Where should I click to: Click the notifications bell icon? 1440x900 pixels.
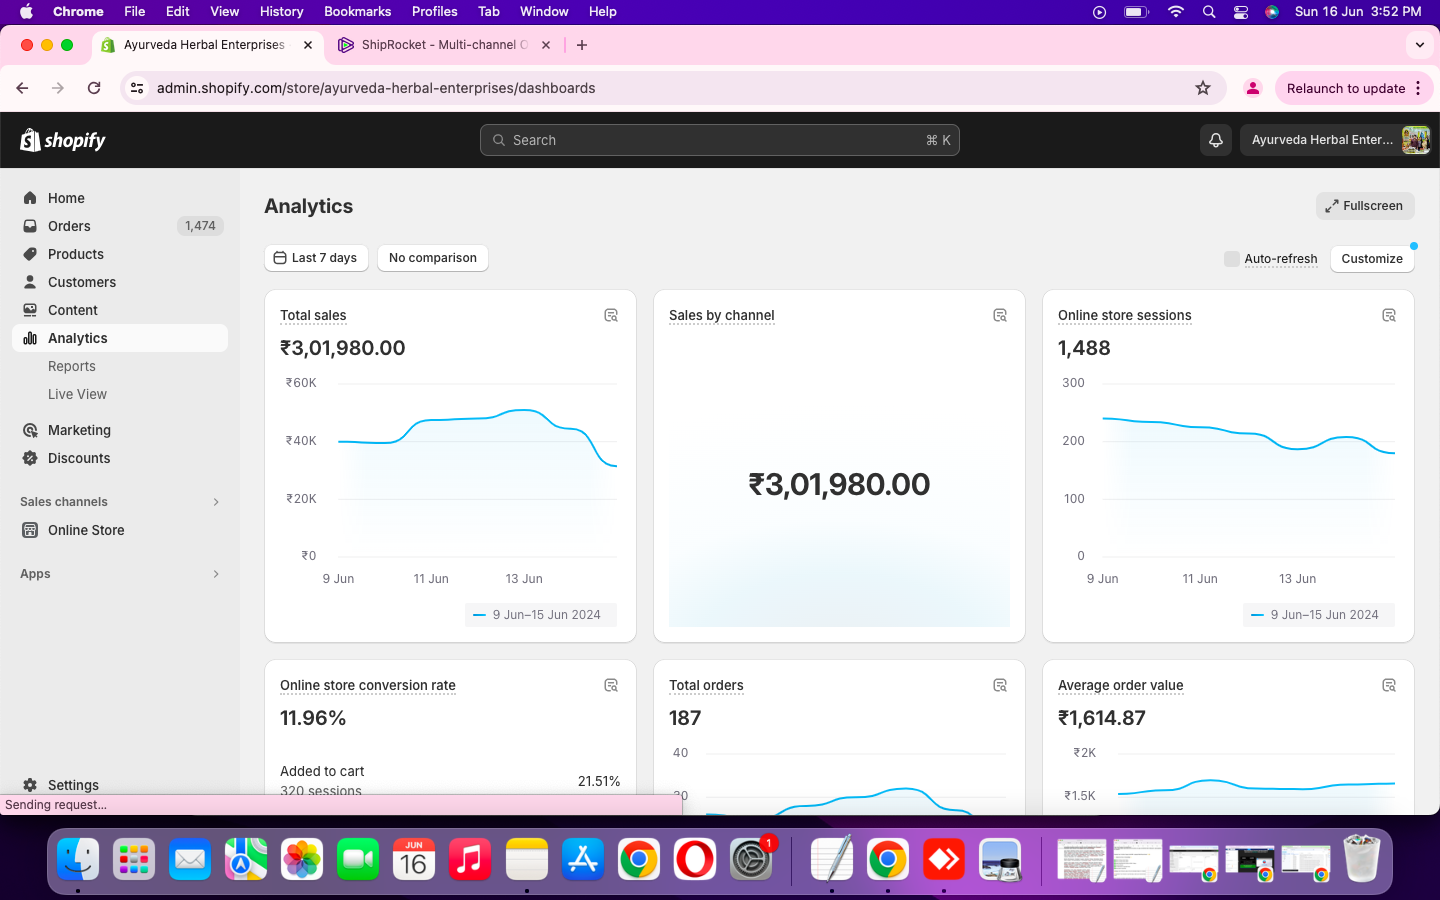[x=1216, y=140]
